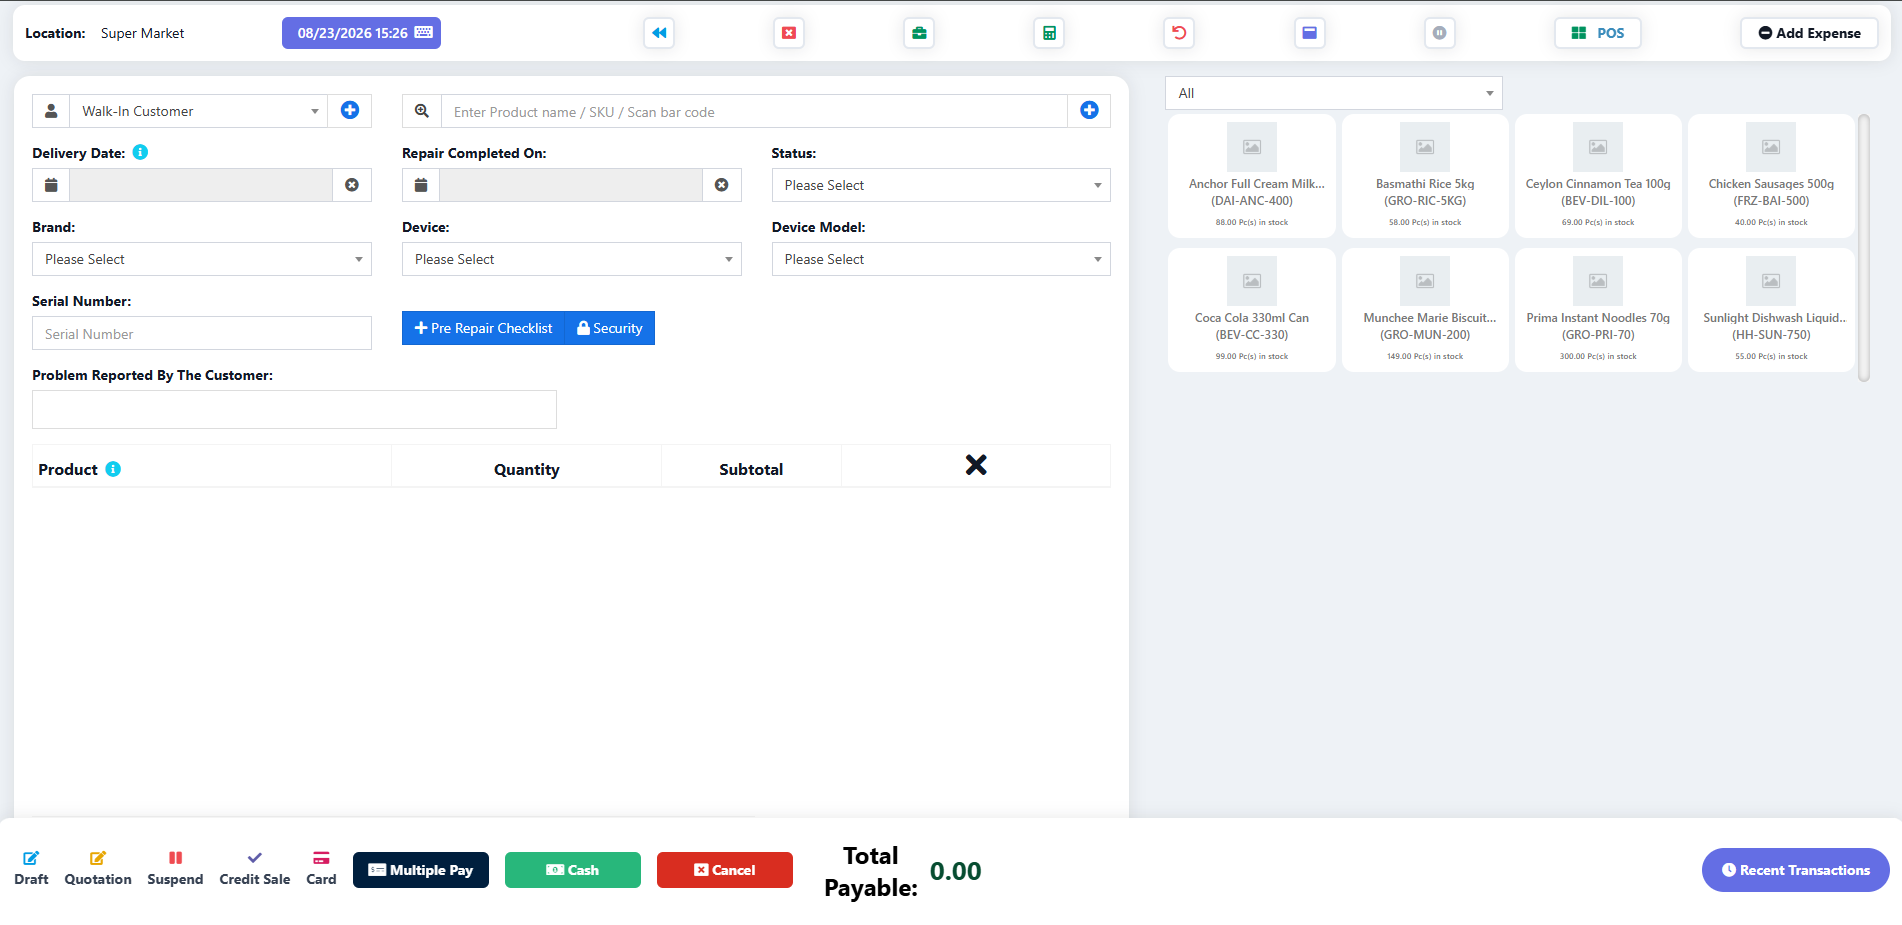Select the Draft option
This screenshot has height=925, width=1902.
[31, 868]
